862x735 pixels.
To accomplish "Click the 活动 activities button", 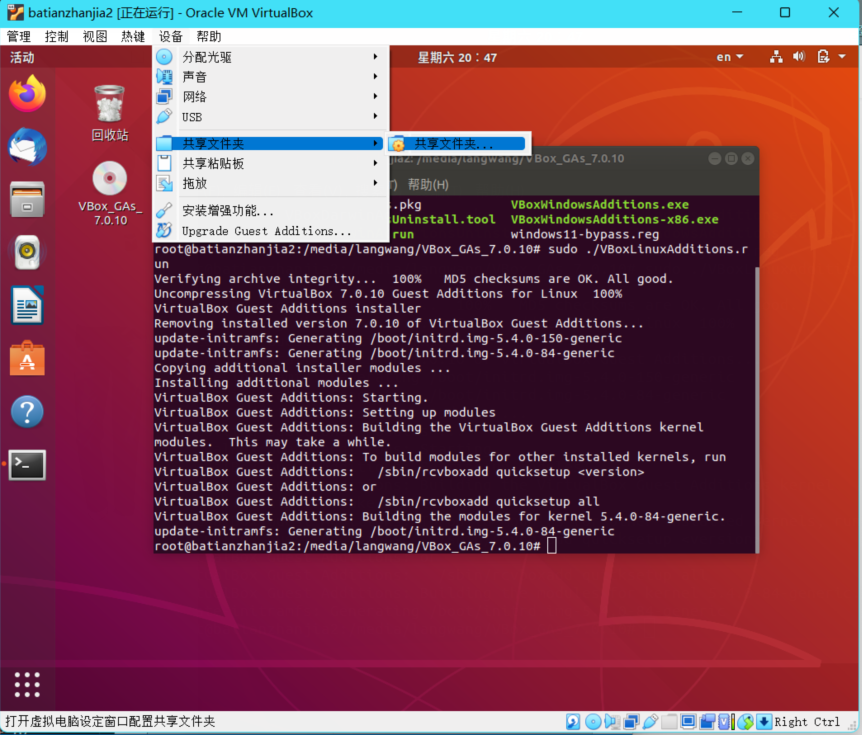I will 22,57.
